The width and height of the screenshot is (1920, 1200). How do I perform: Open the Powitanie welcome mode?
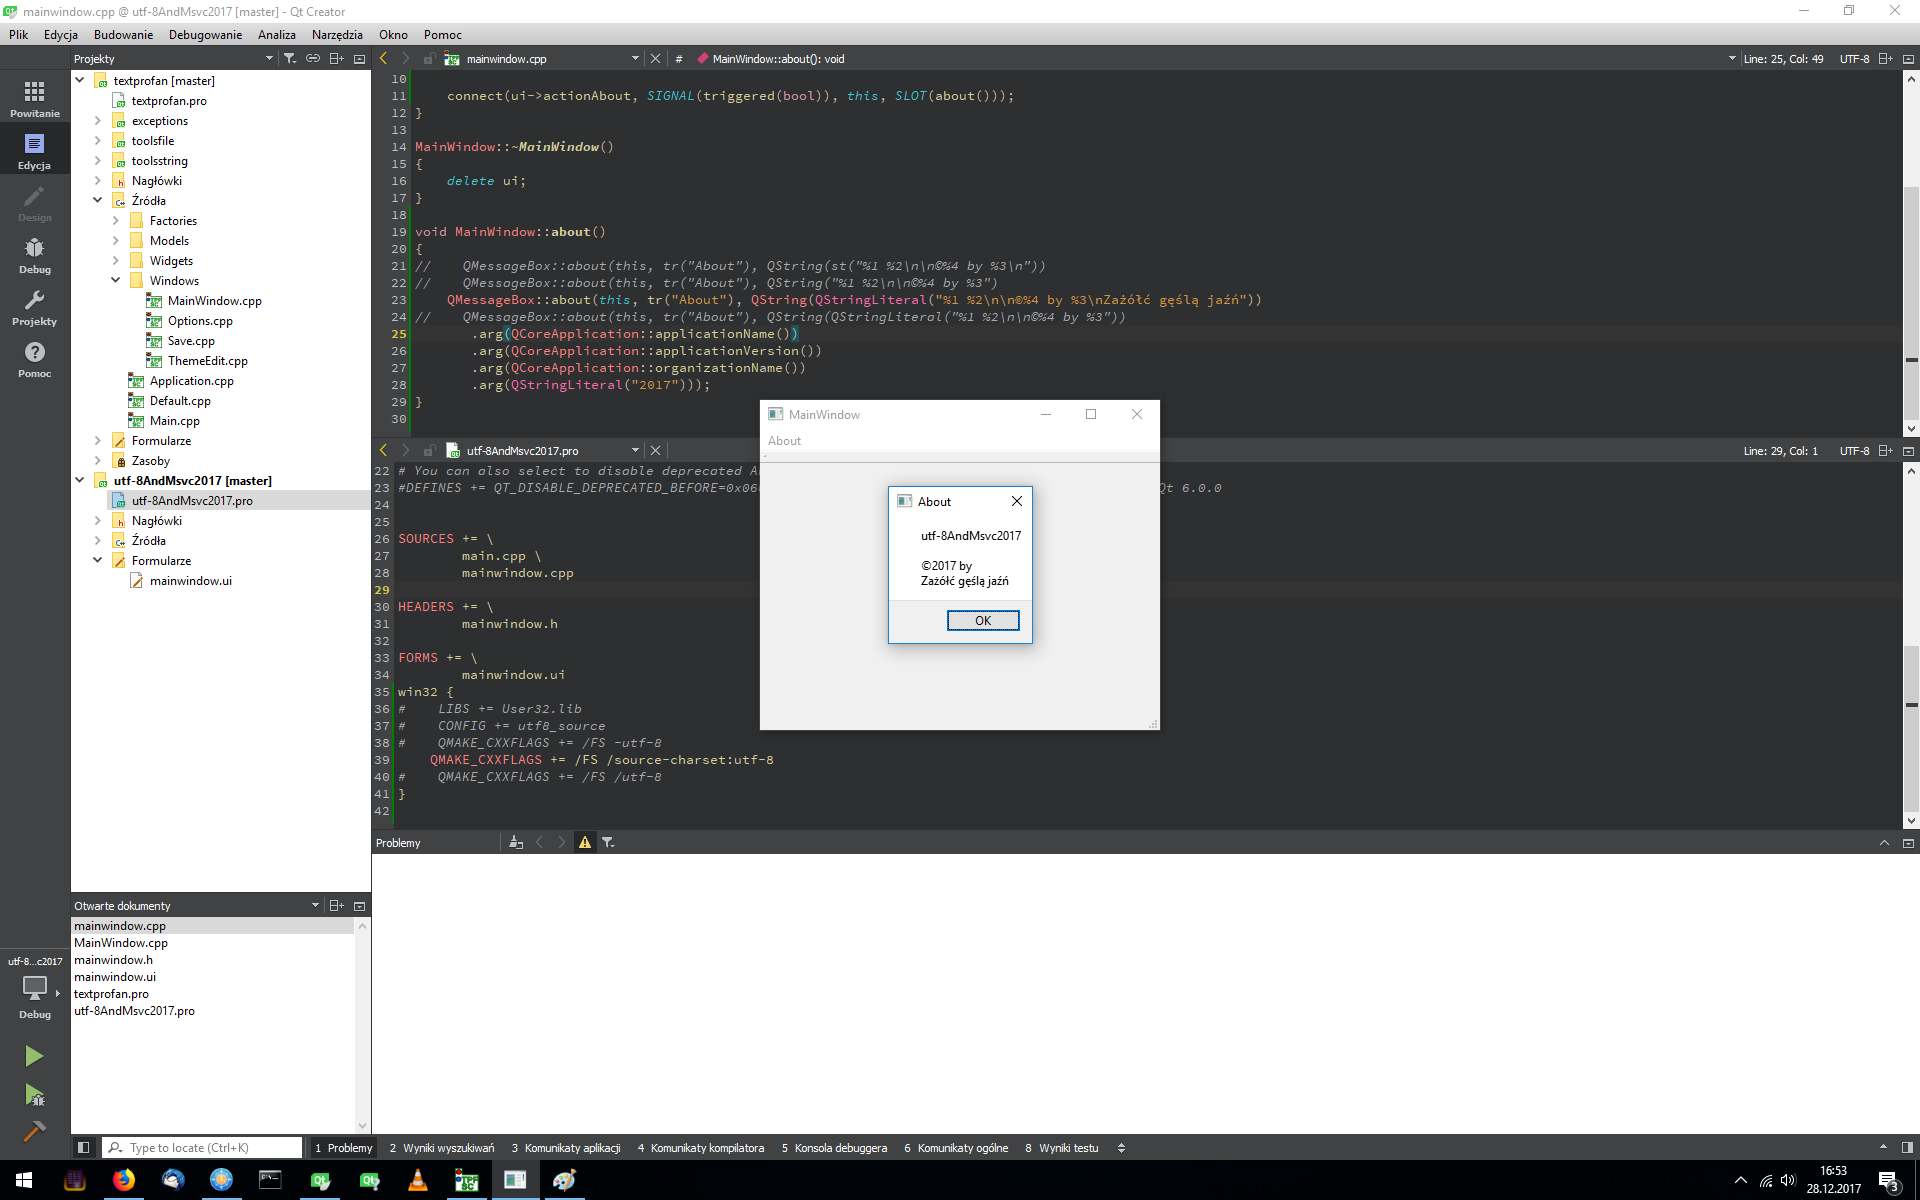pyautogui.click(x=34, y=98)
